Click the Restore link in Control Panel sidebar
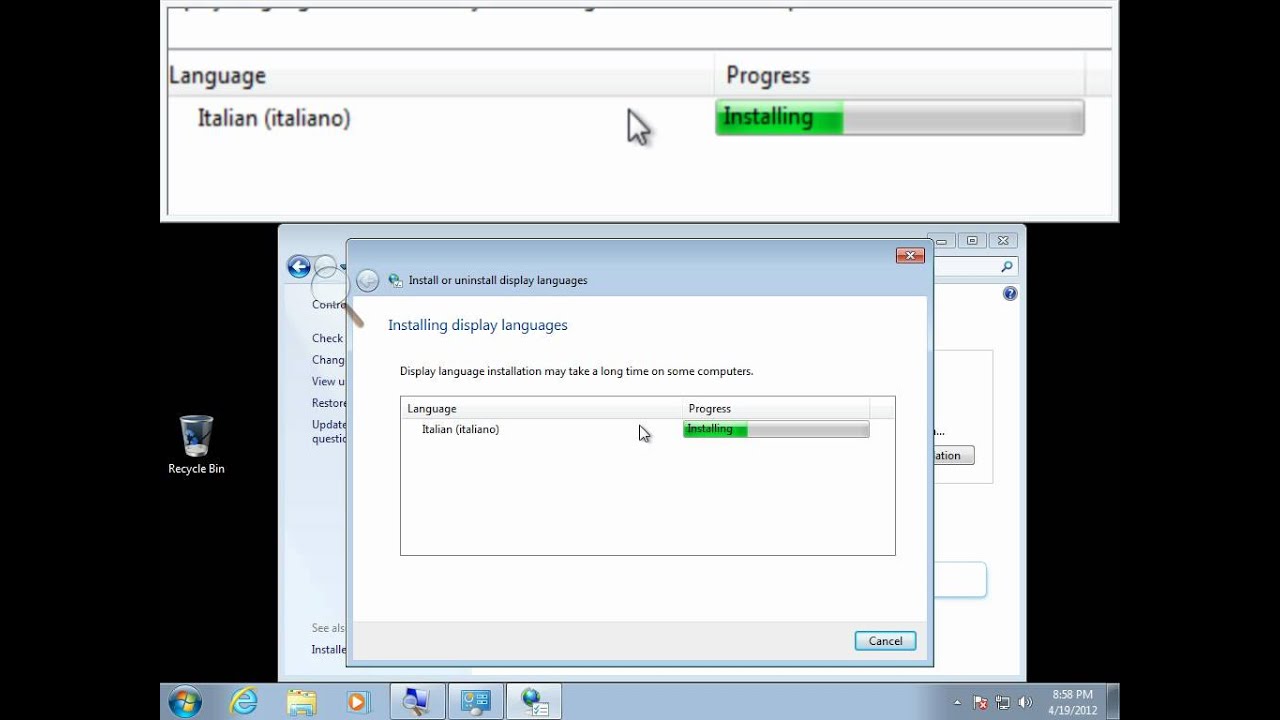This screenshot has width=1280, height=720. coord(329,403)
